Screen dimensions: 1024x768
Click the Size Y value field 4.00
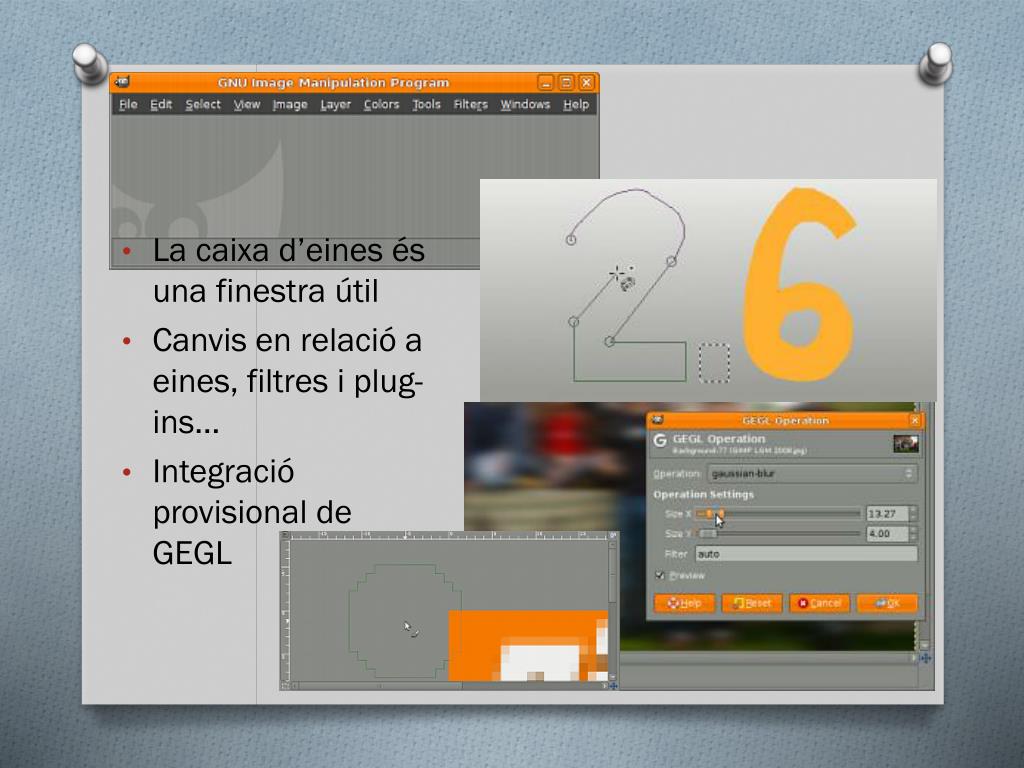coord(886,534)
